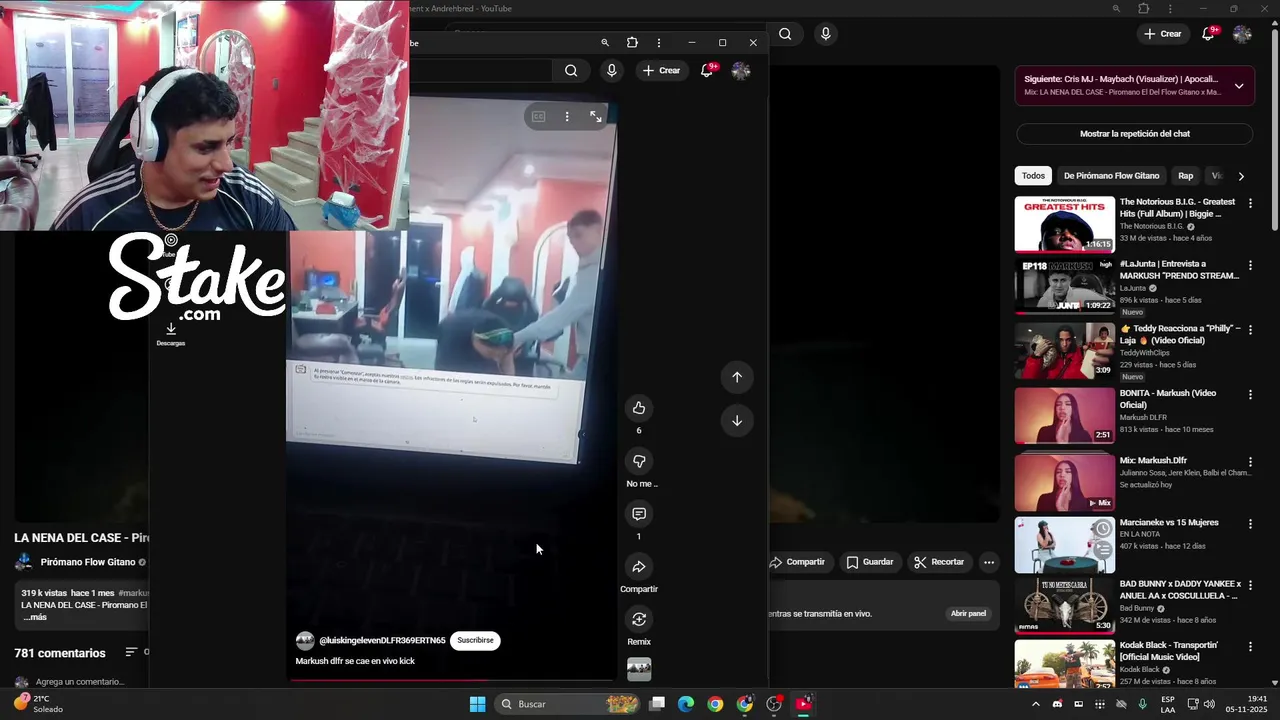Image resolution: width=1280 pixels, height=720 pixels.
Task: Click Compartir under the background video
Action: coord(797,562)
